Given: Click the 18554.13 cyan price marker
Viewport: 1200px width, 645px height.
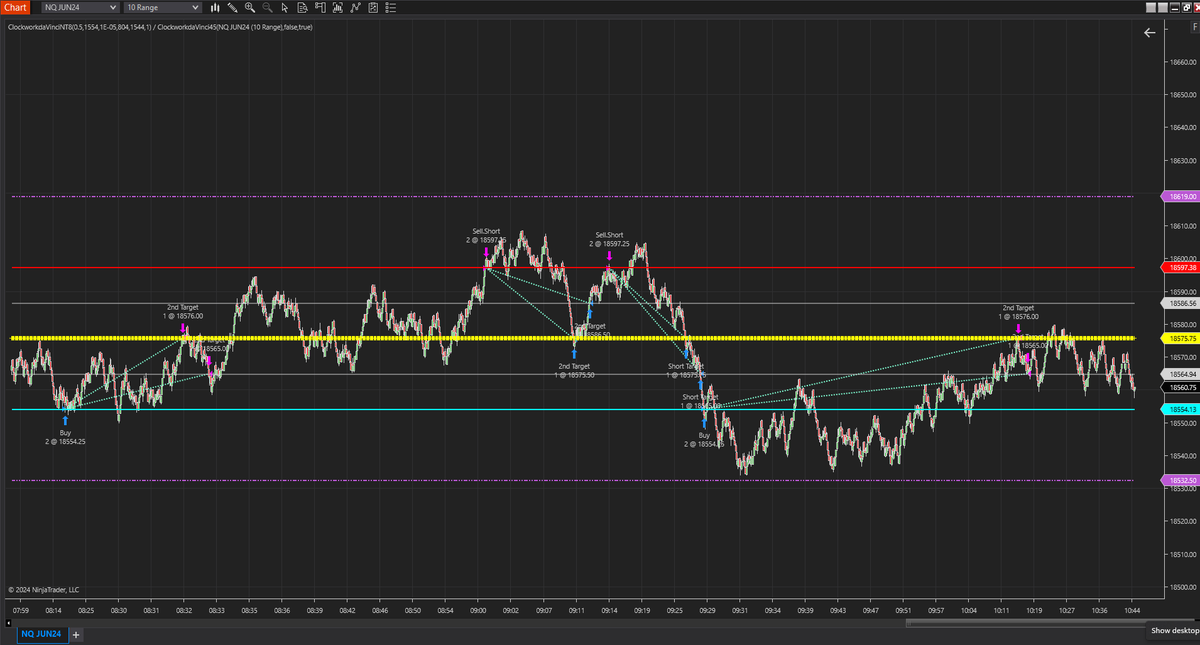Looking at the screenshot, I should click(1181, 410).
